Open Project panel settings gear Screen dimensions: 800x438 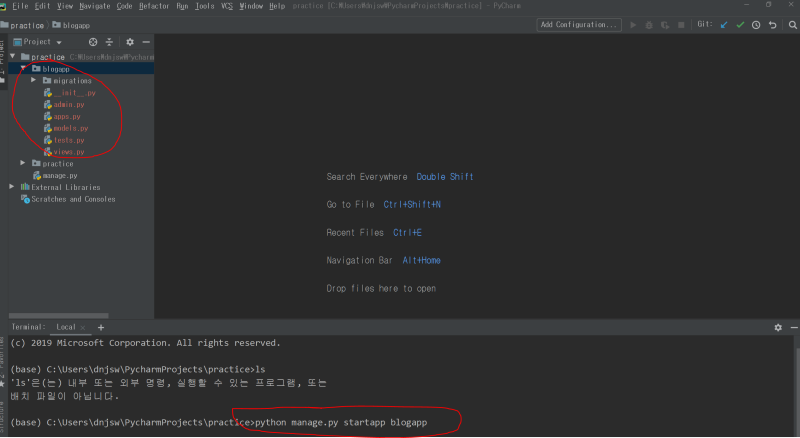click(130, 42)
